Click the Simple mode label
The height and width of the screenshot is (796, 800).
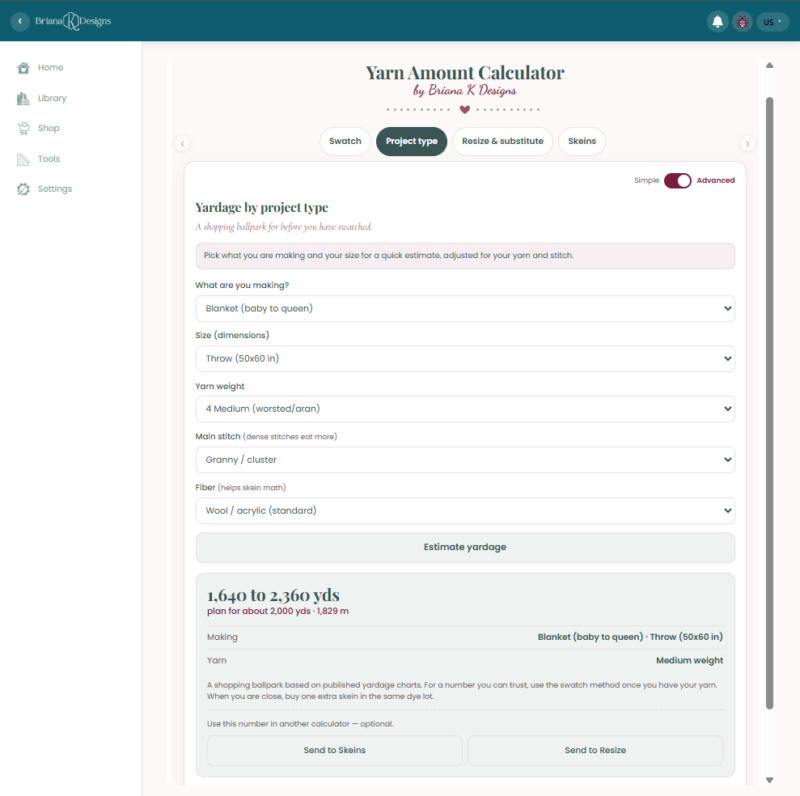(x=646, y=180)
